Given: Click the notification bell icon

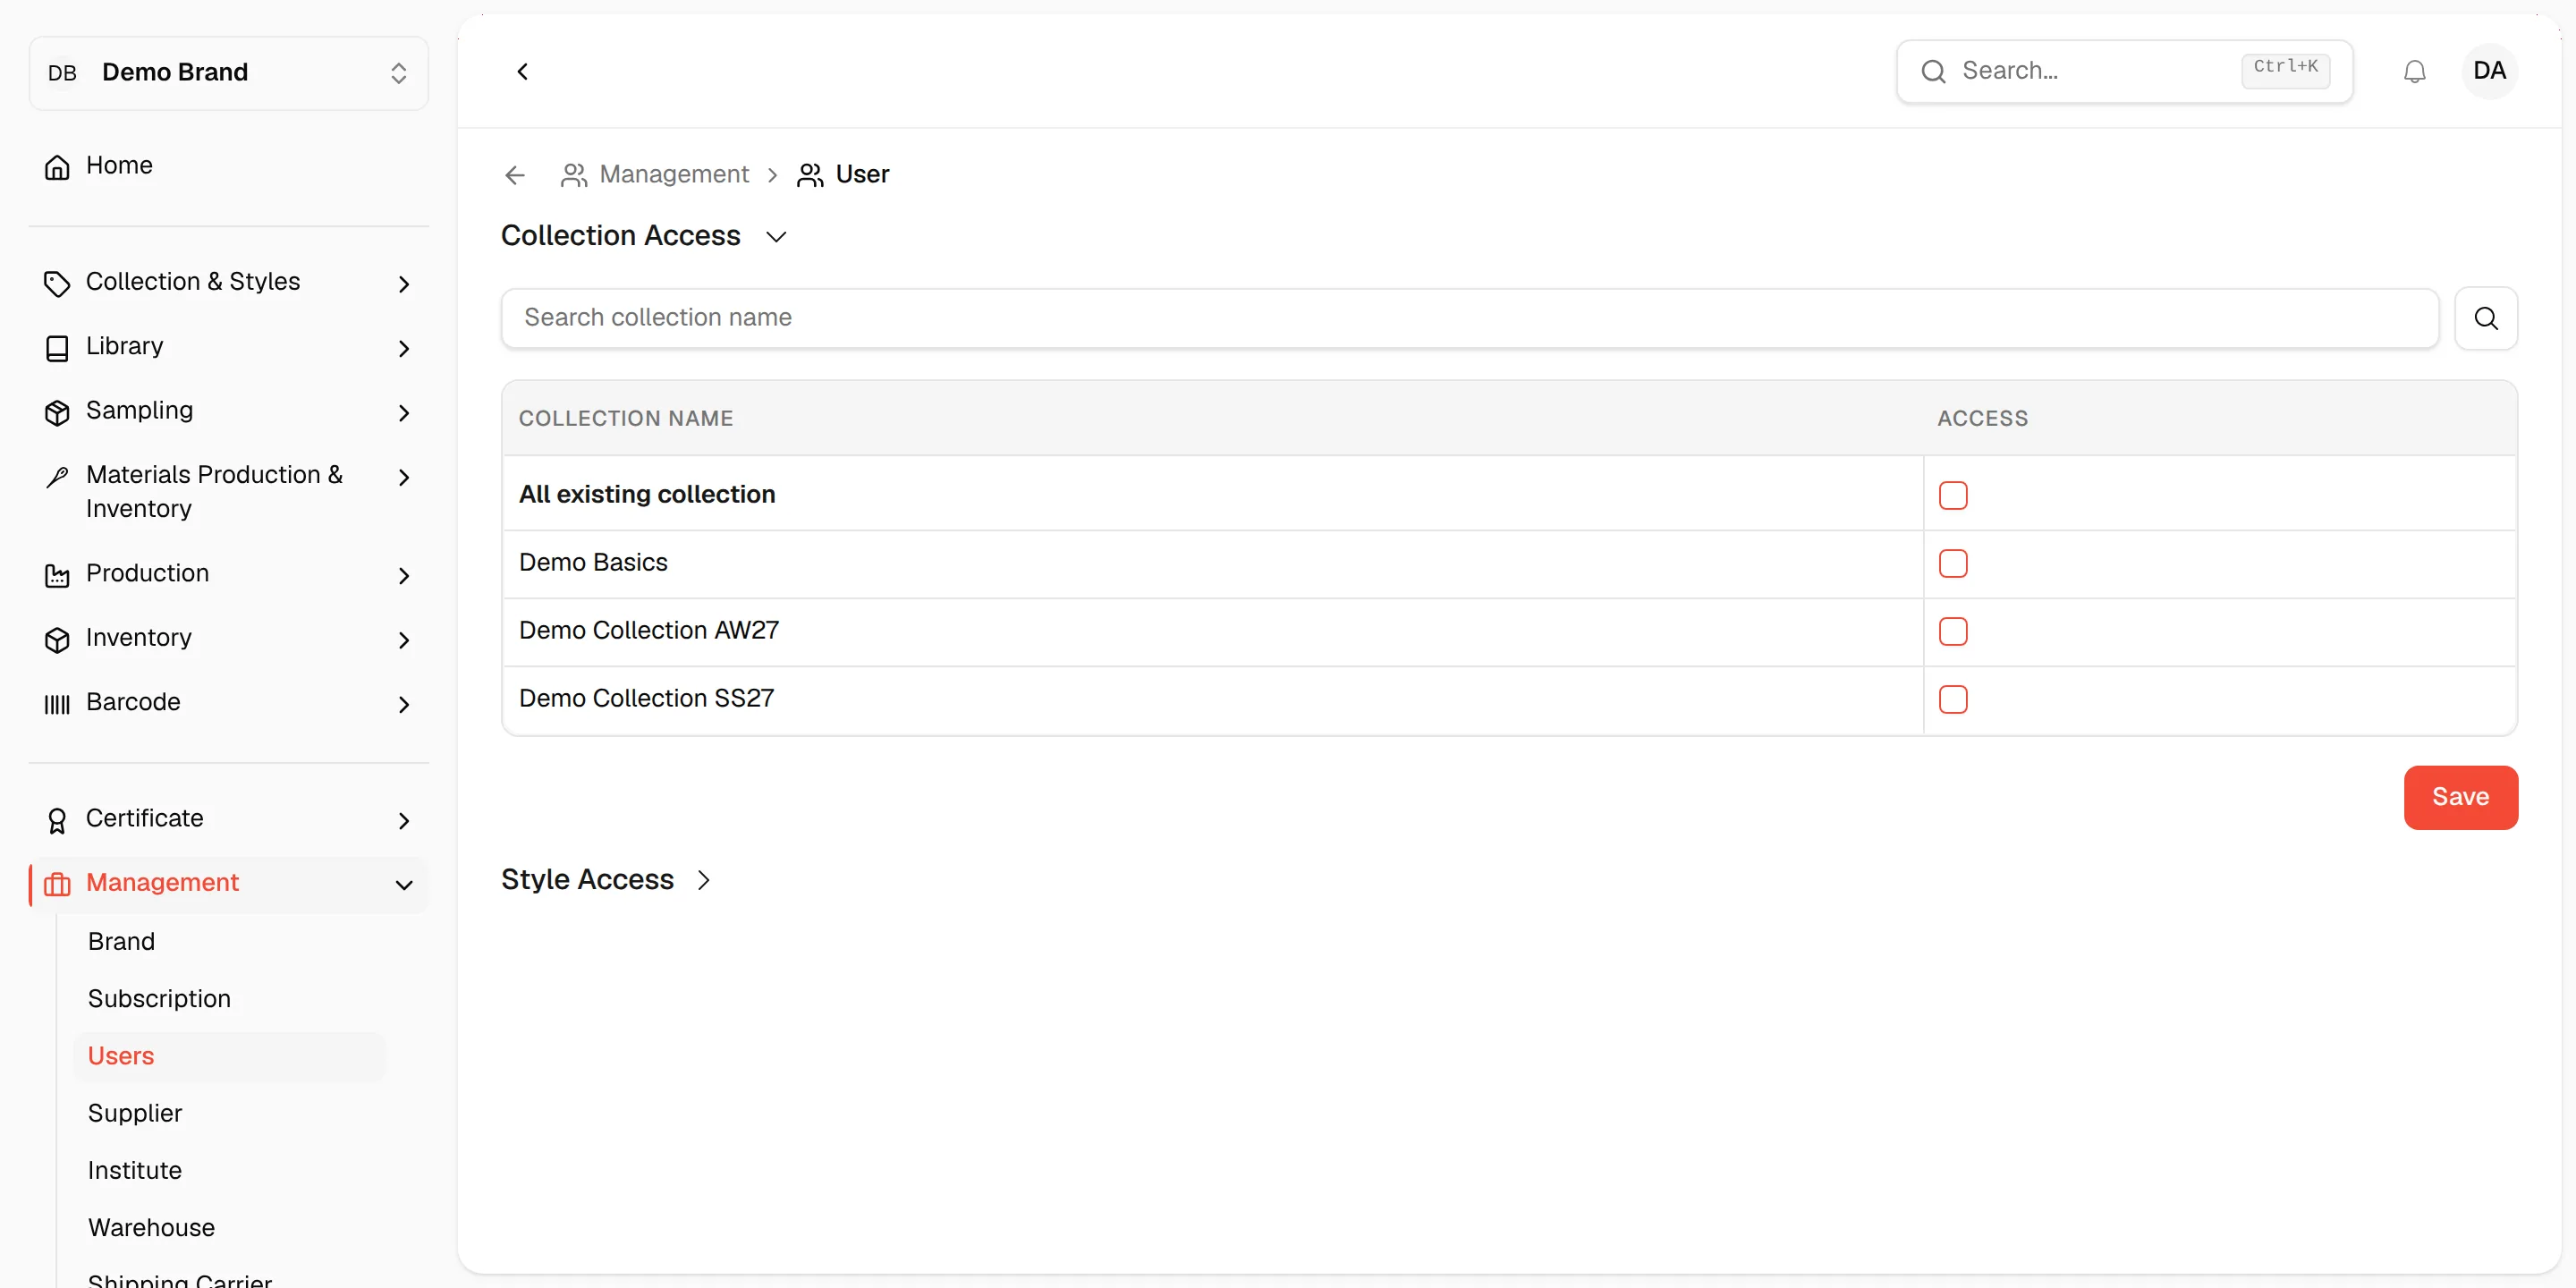Looking at the screenshot, I should [2414, 71].
